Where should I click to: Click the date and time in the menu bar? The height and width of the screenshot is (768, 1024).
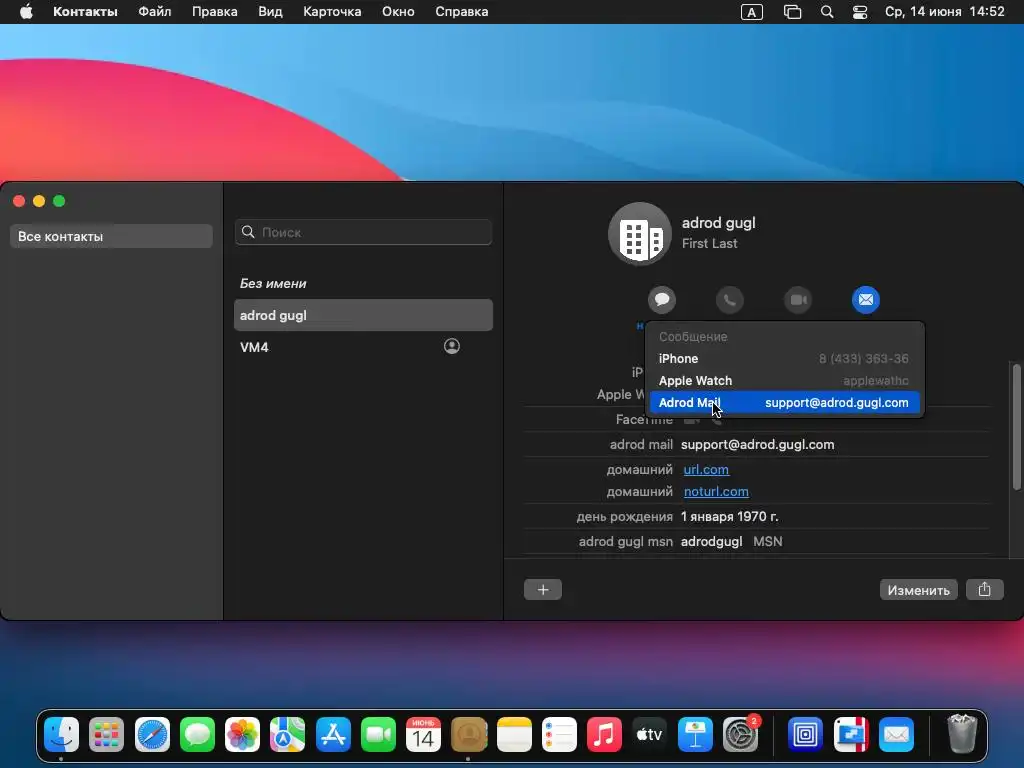coord(944,12)
